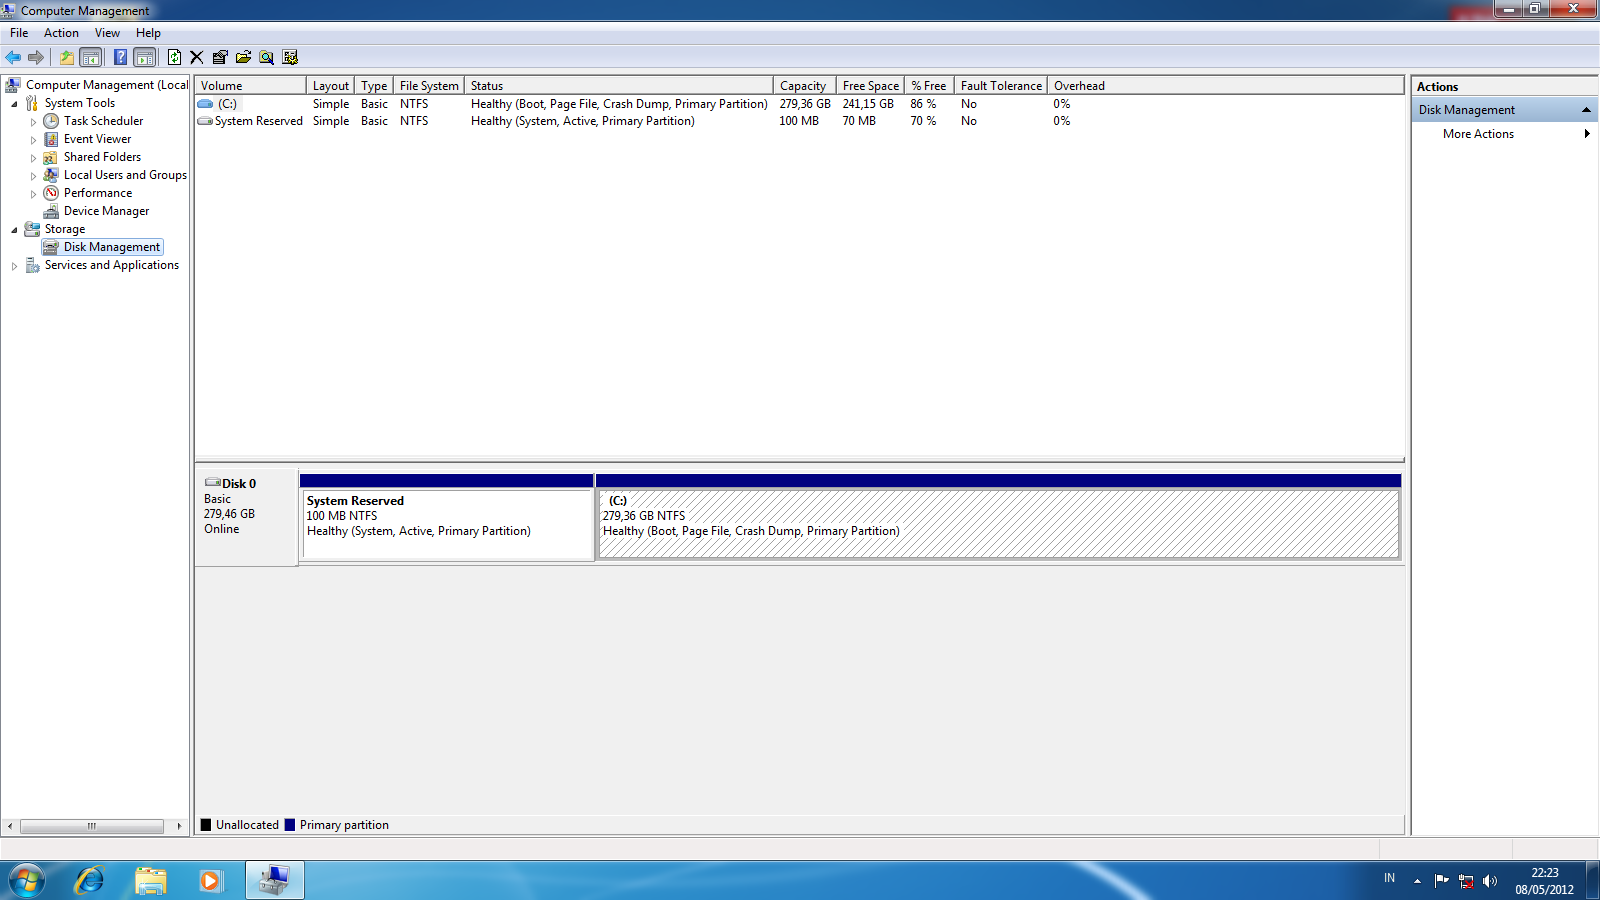Viewport: 1600px width, 900px height.
Task: Click the black X delete icon in toolbar
Action: point(197,57)
